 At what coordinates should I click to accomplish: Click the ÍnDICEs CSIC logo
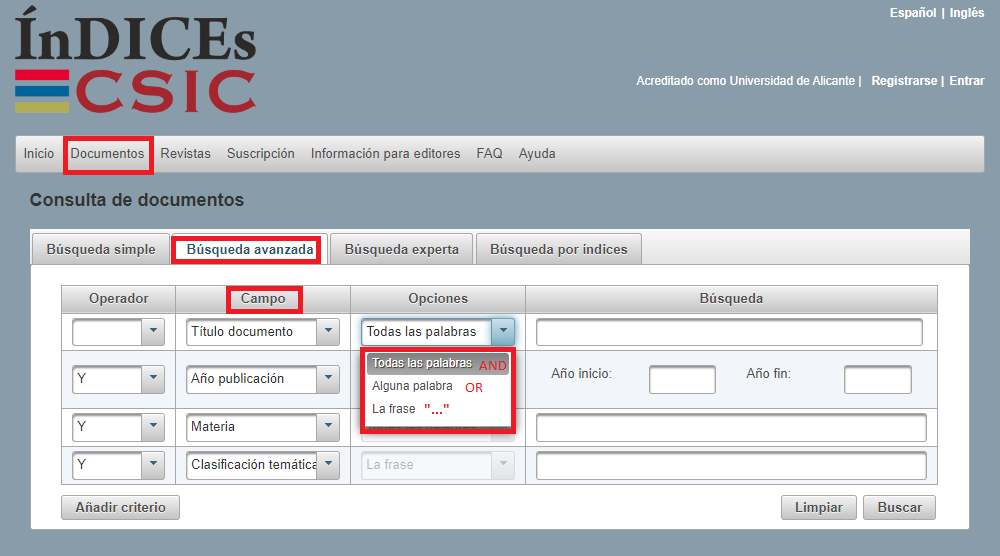point(135,61)
